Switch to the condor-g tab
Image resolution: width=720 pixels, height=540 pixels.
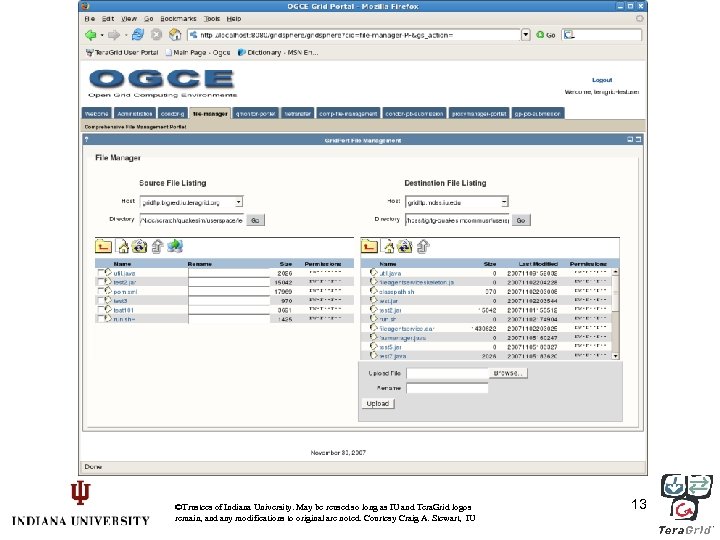tap(173, 113)
